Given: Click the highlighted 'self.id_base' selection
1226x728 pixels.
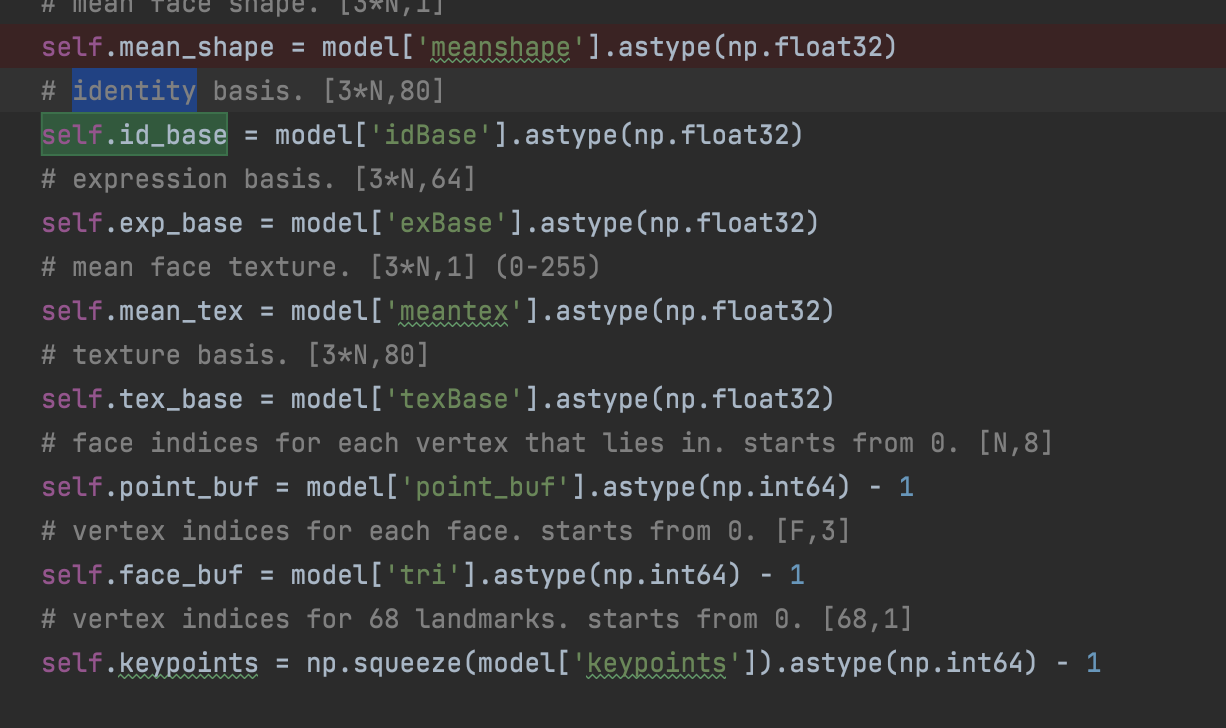Looking at the screenshot, I should coord(133,134).
